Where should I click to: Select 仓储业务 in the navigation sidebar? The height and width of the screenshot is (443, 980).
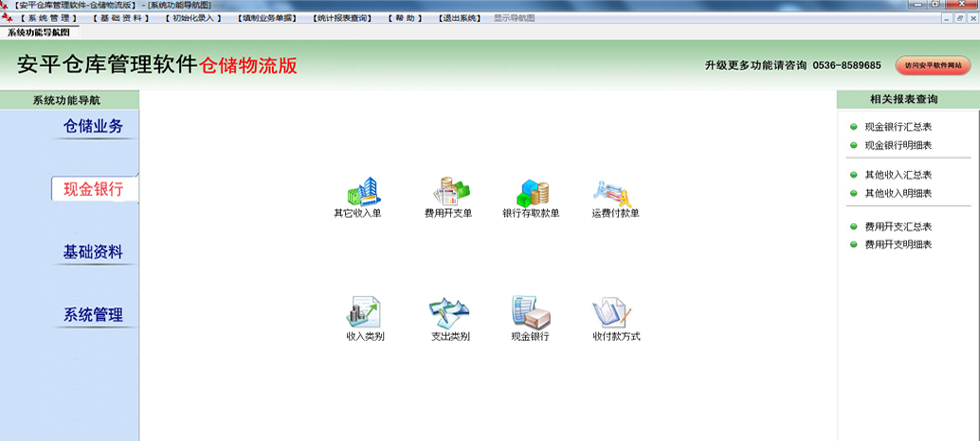[93, 127]
